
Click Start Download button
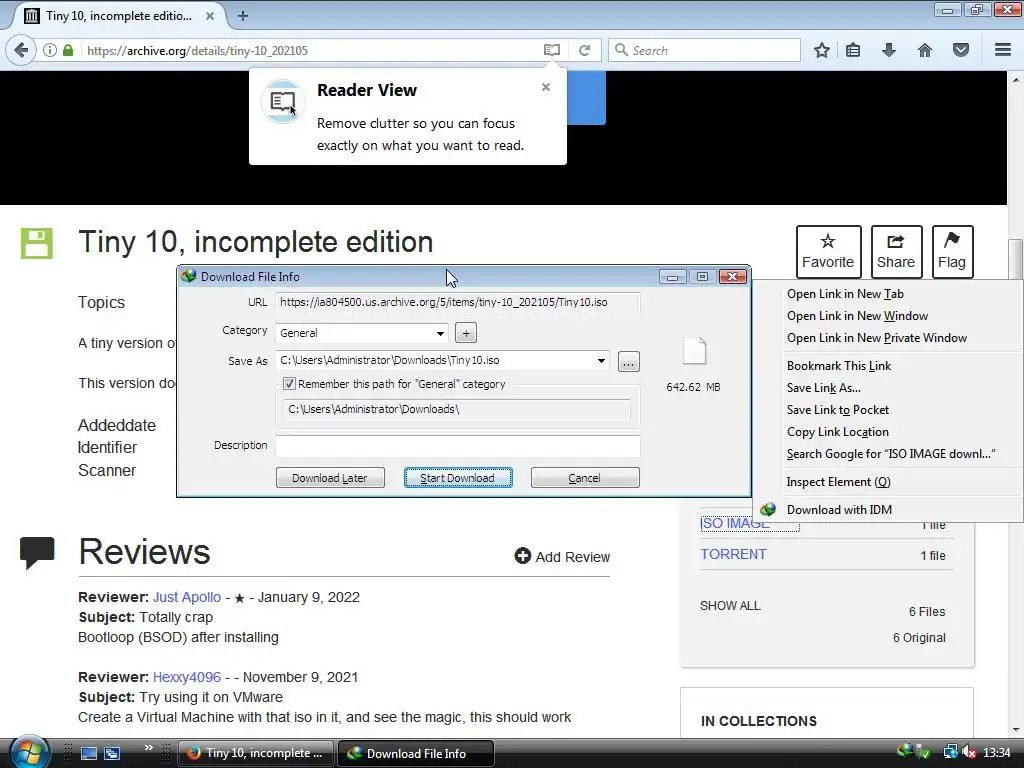coord(458,478)
